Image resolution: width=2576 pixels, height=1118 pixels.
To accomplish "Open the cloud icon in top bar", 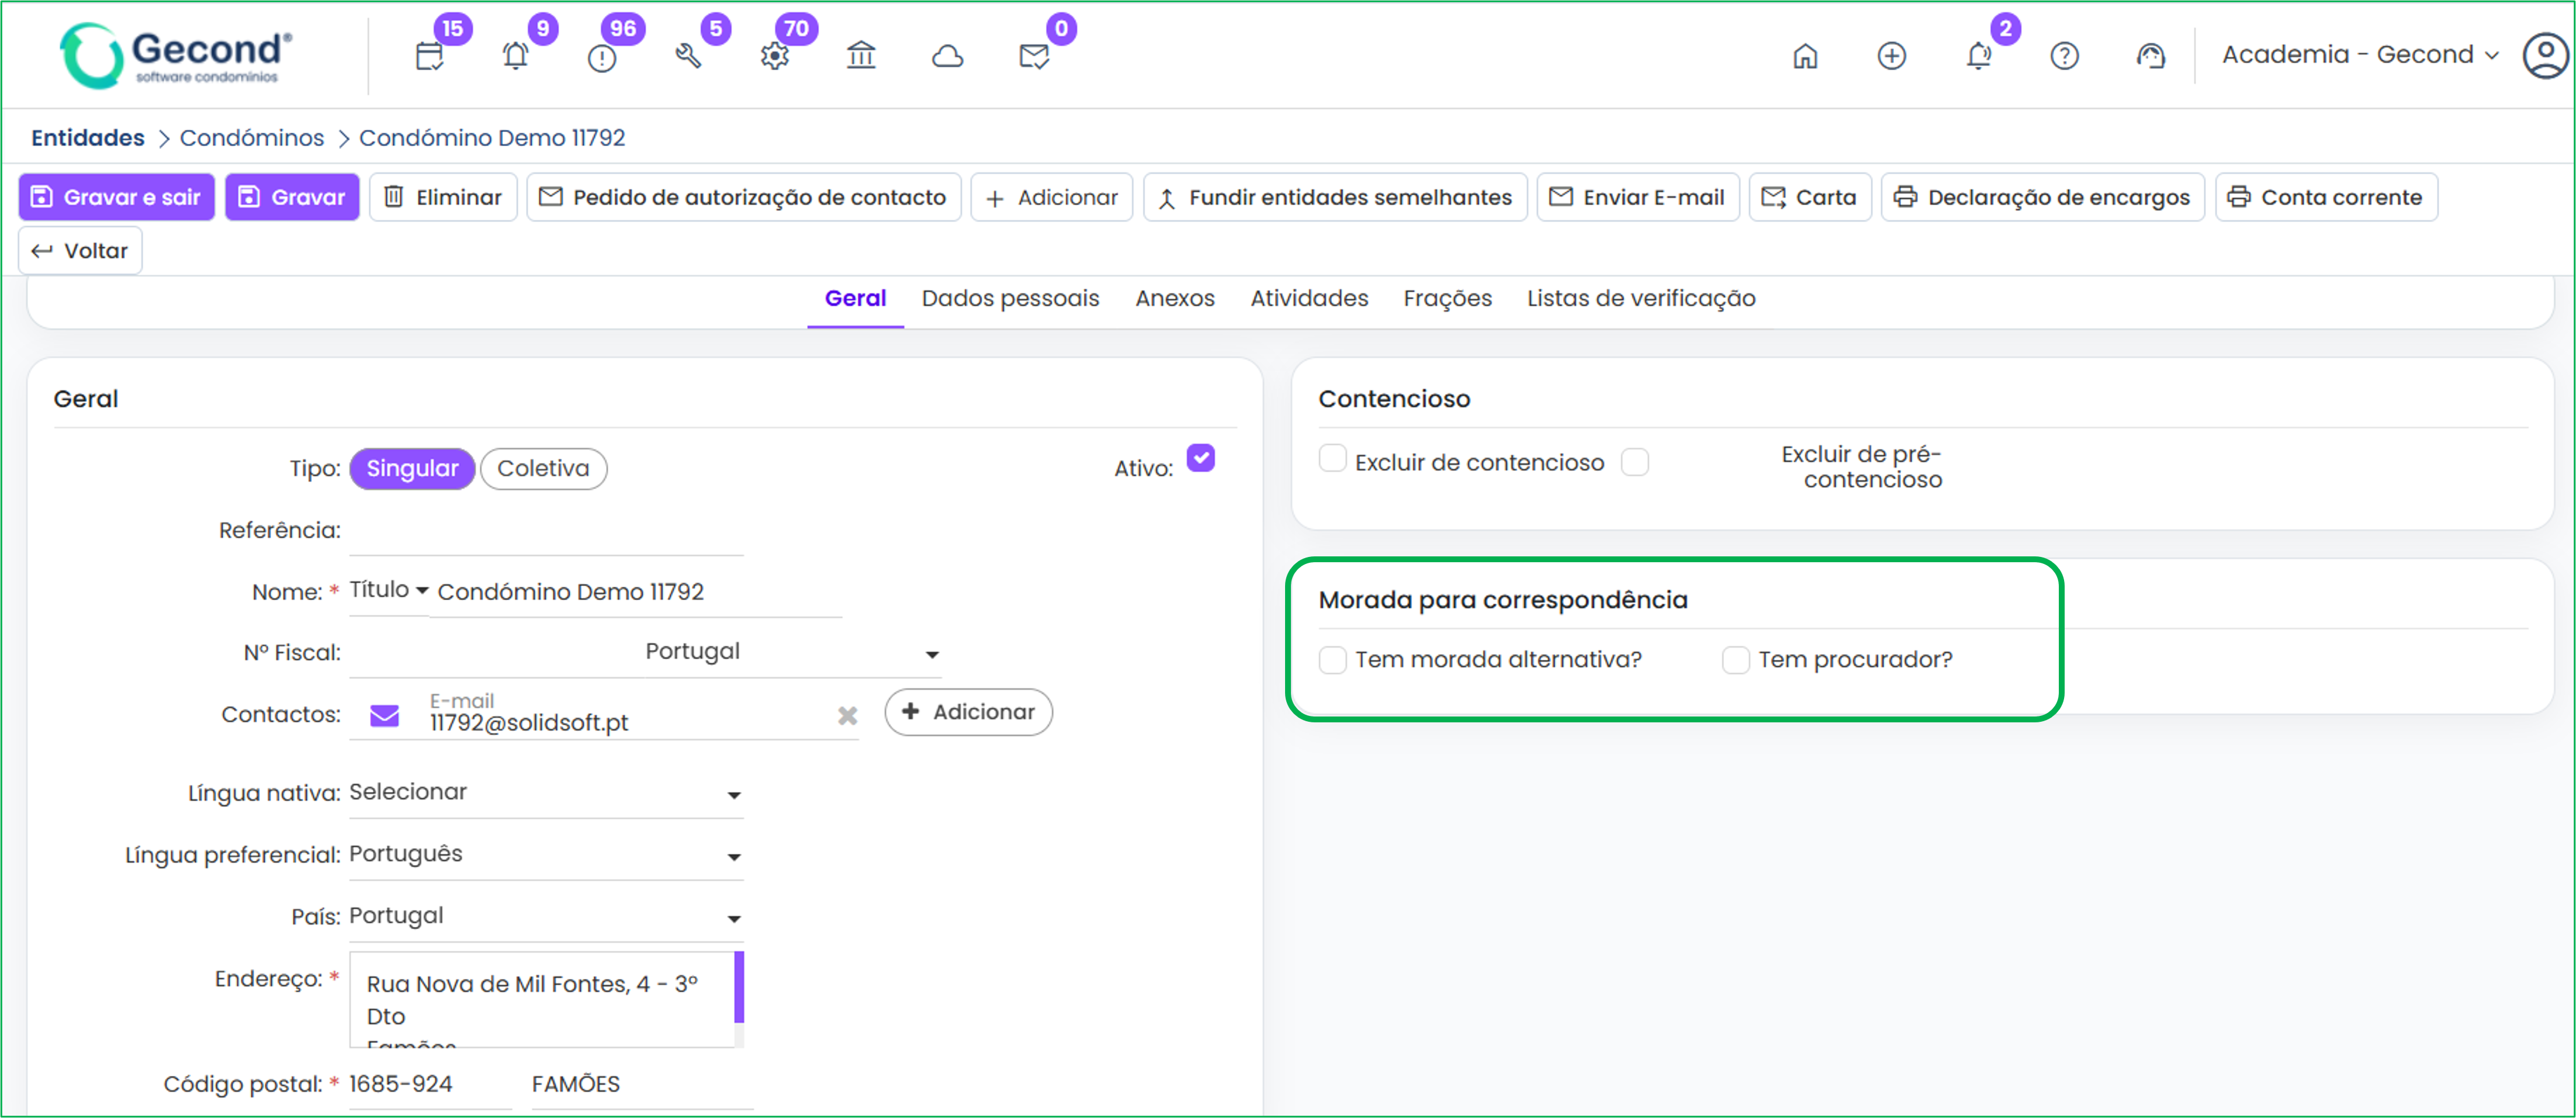I will click(x=948, y=56).
